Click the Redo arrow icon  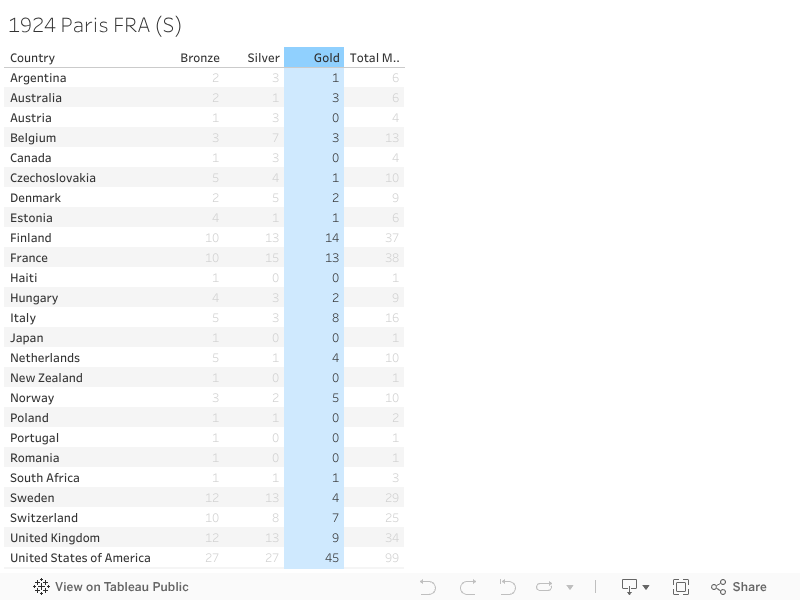468,587
